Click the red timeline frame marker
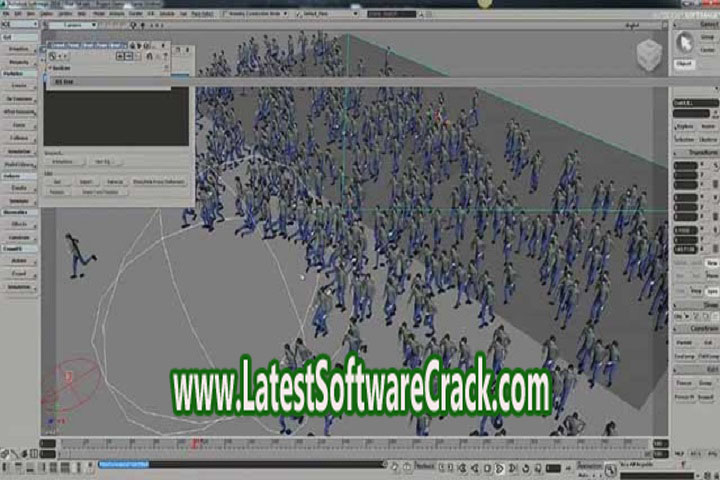720x480 pixels. coord(194,443)
